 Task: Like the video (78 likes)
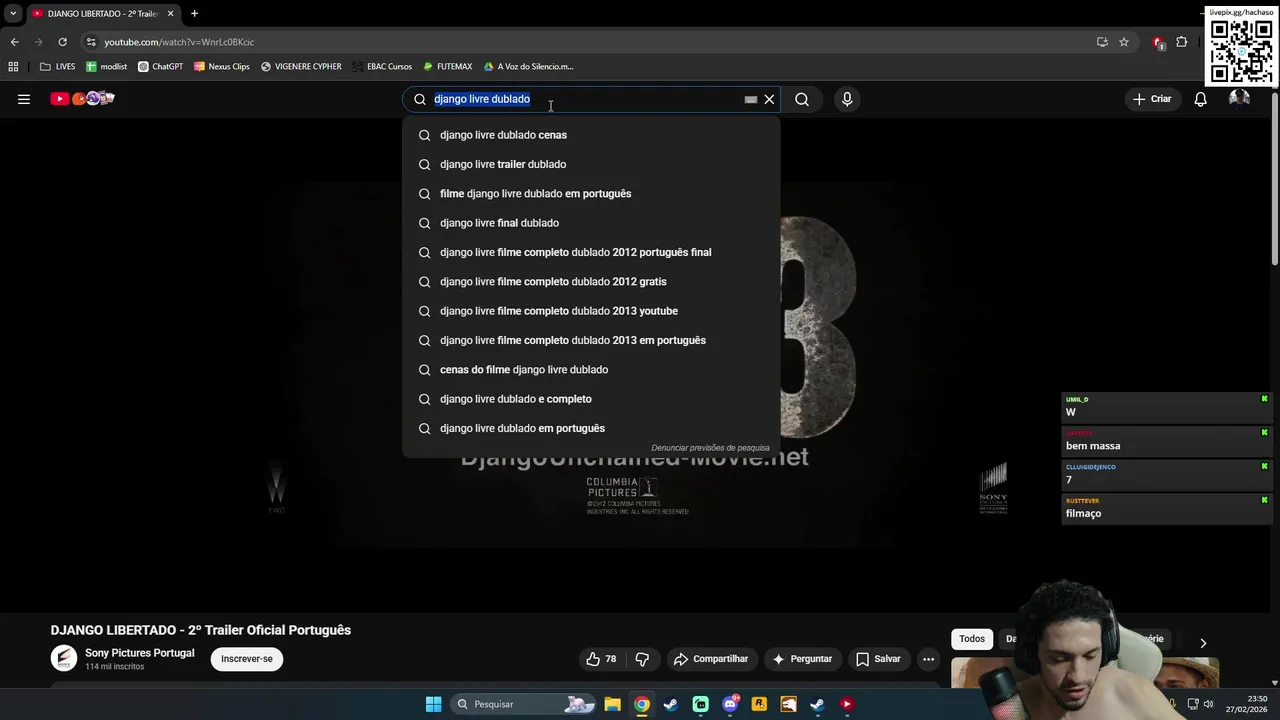click(x=601, y=659)
